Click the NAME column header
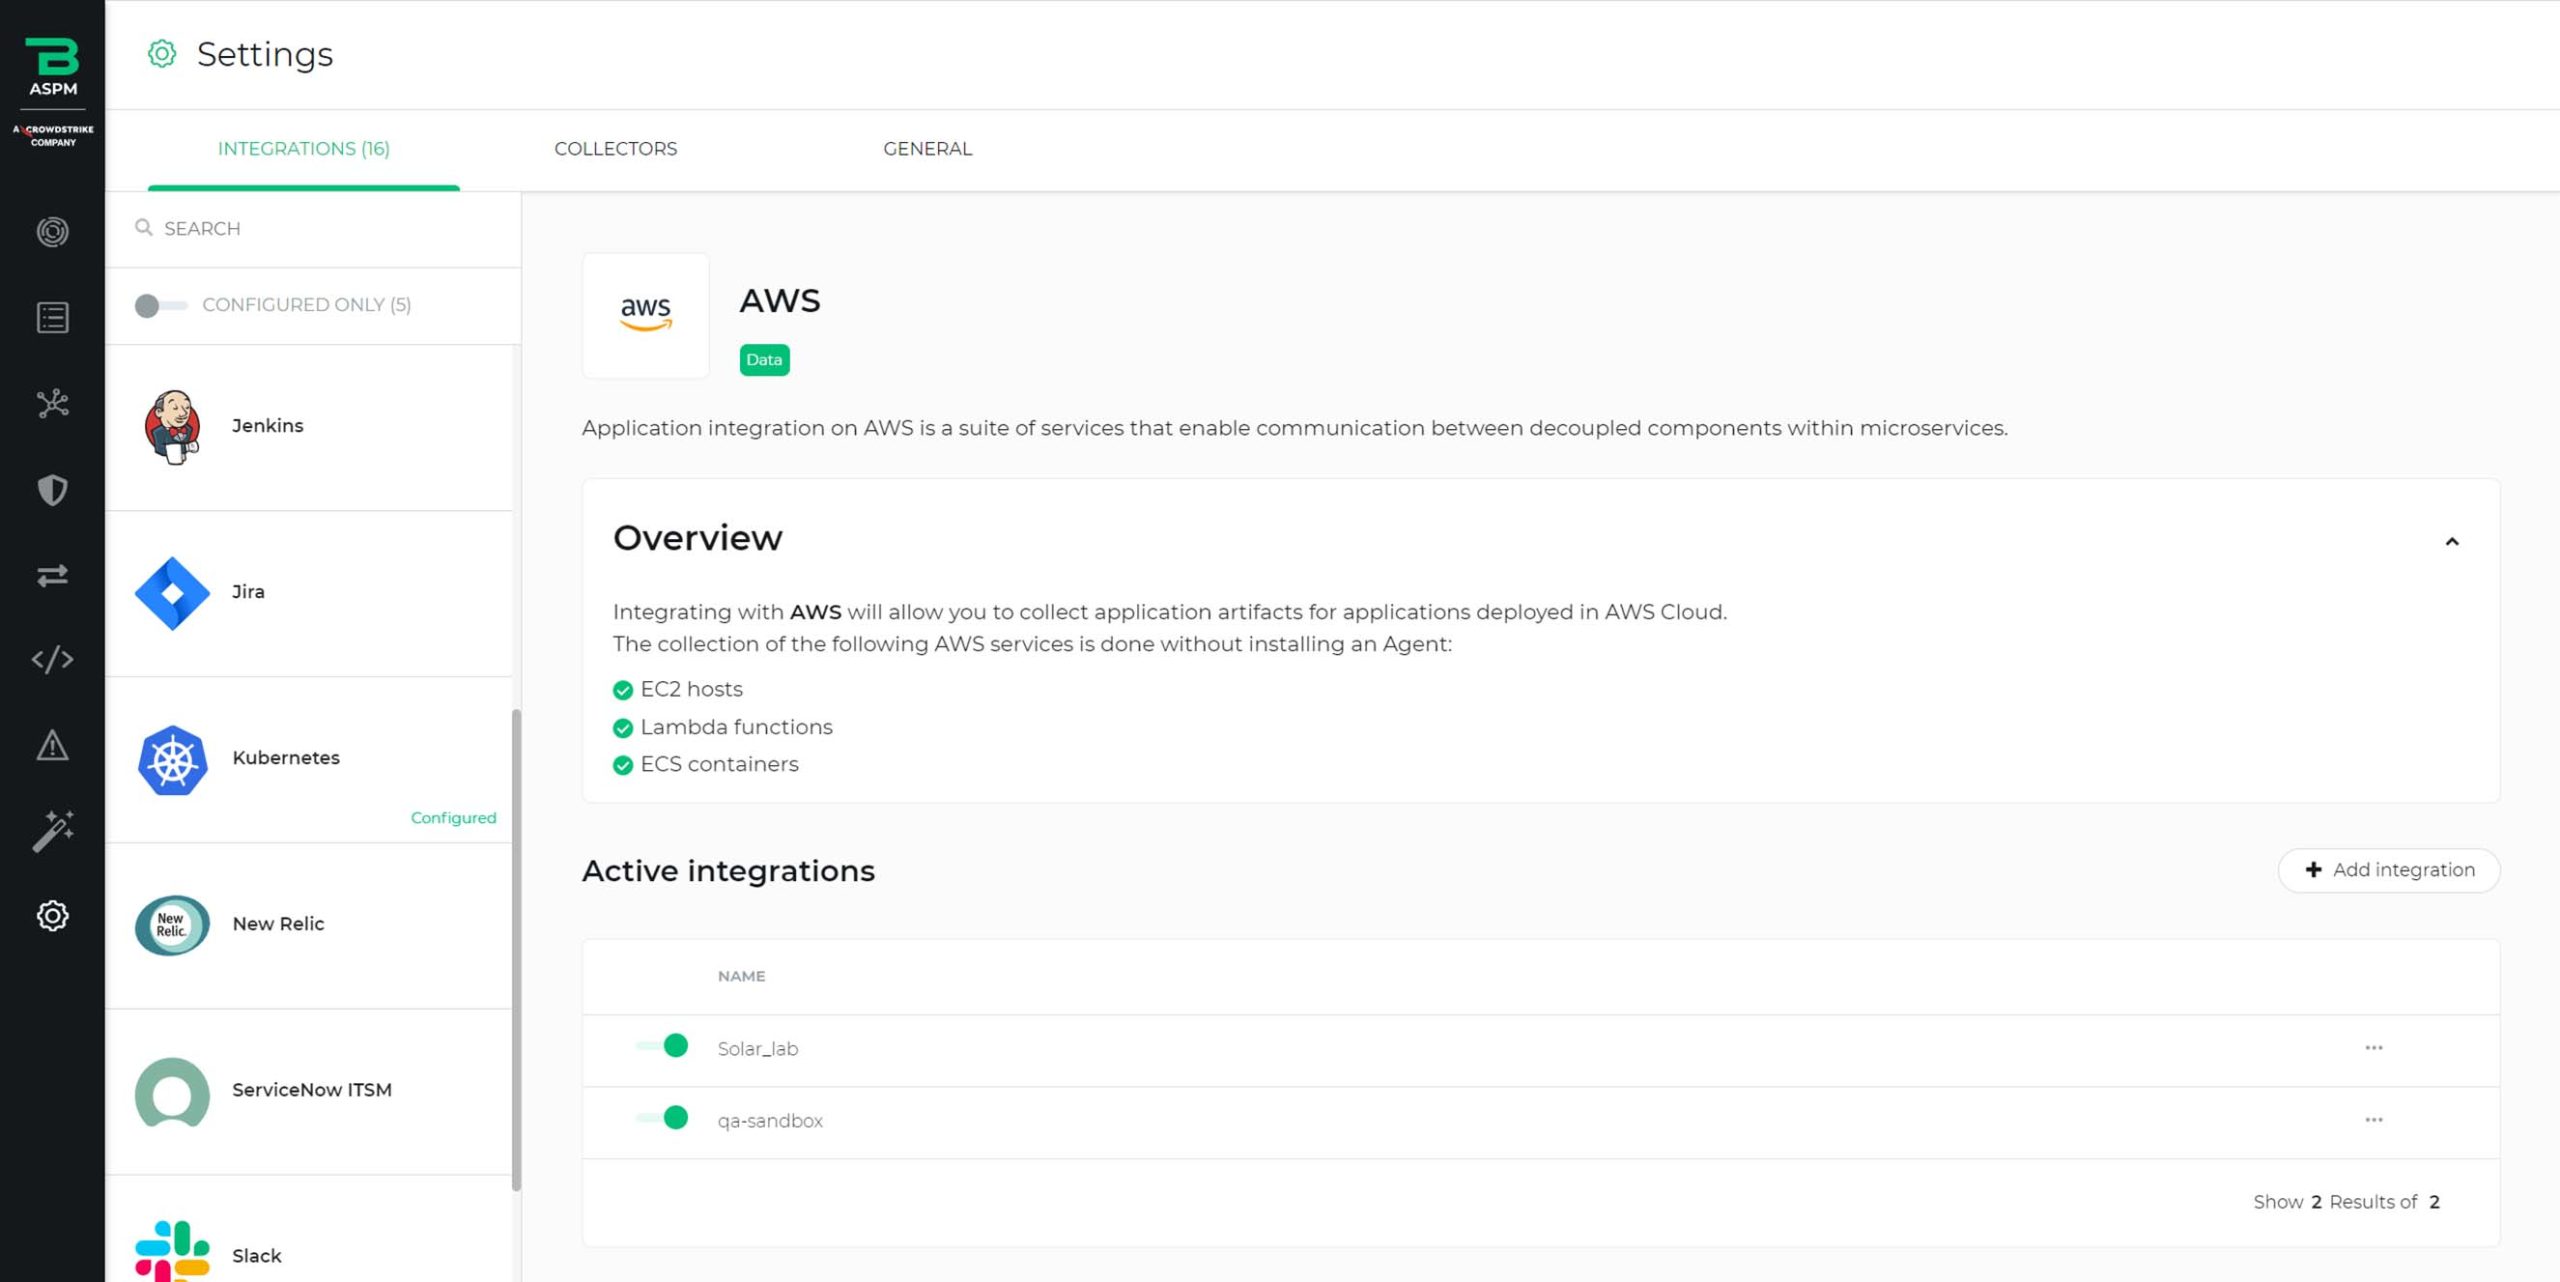Image resolution: width=2560 pixels, height=1282 pixels. point(741,976)
